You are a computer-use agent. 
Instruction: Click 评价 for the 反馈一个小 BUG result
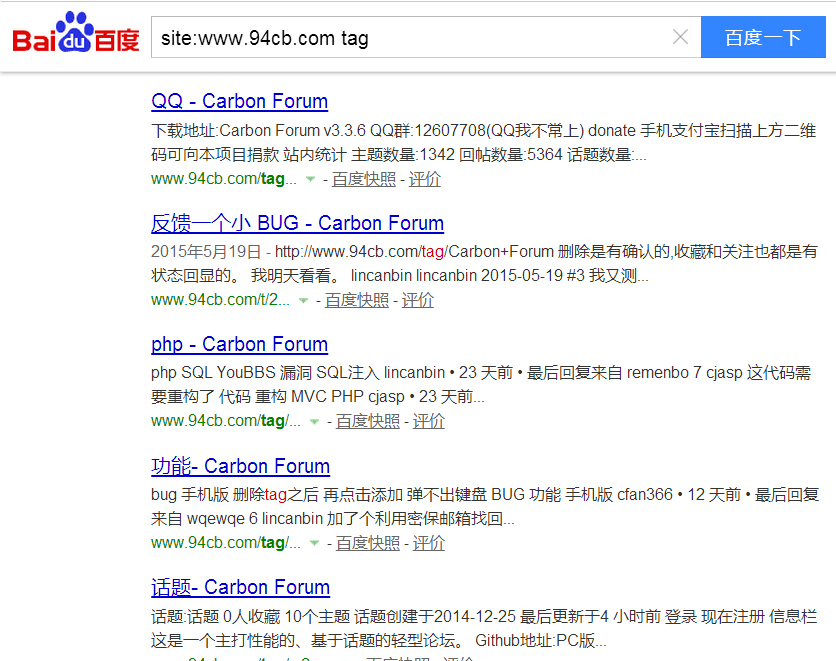[417, 300]
